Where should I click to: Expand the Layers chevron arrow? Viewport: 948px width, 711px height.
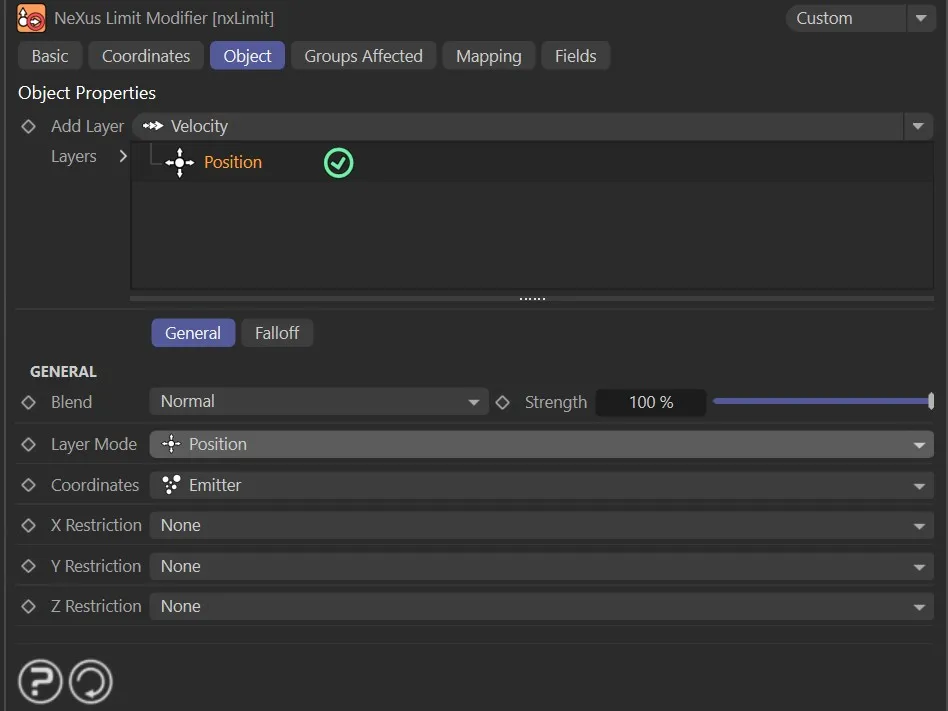click(123, 156)
